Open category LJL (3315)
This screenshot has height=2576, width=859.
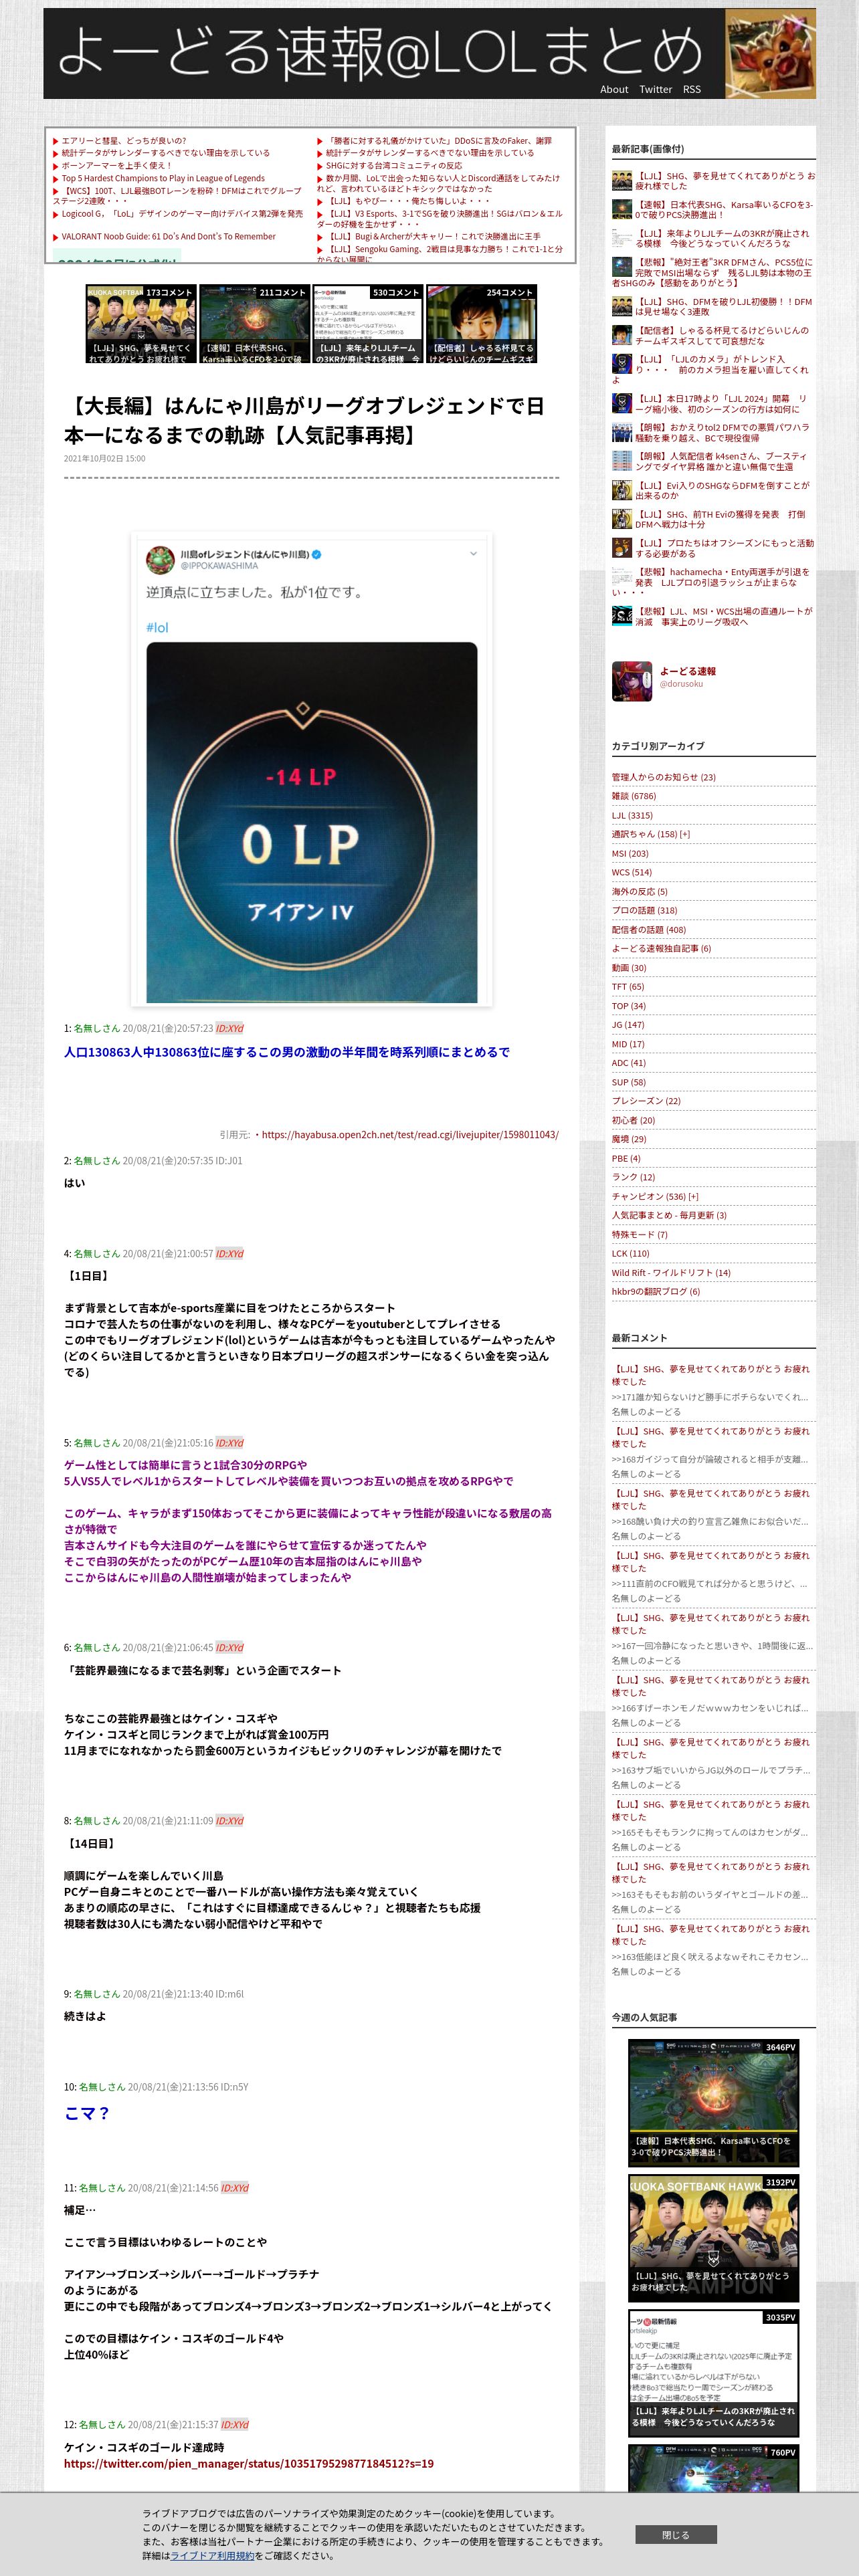(x=632, y=815)
